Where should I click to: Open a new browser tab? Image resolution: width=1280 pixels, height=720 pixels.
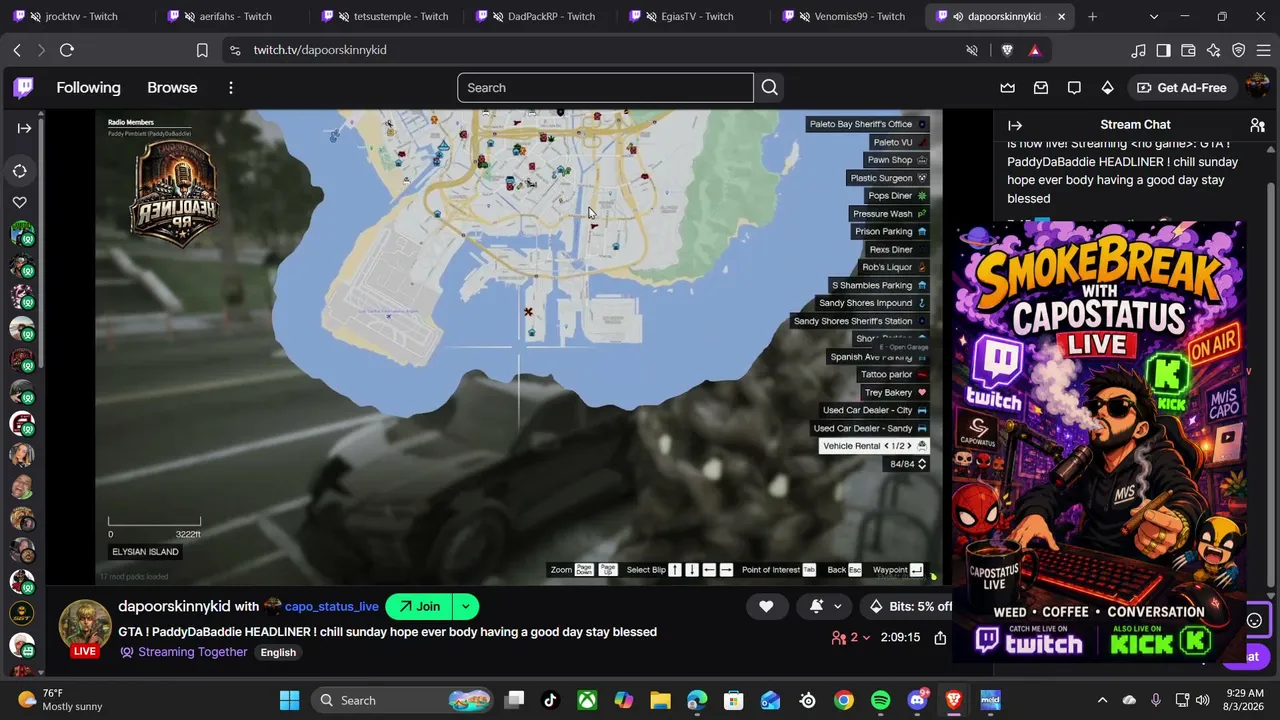[x=1092, y=17]
